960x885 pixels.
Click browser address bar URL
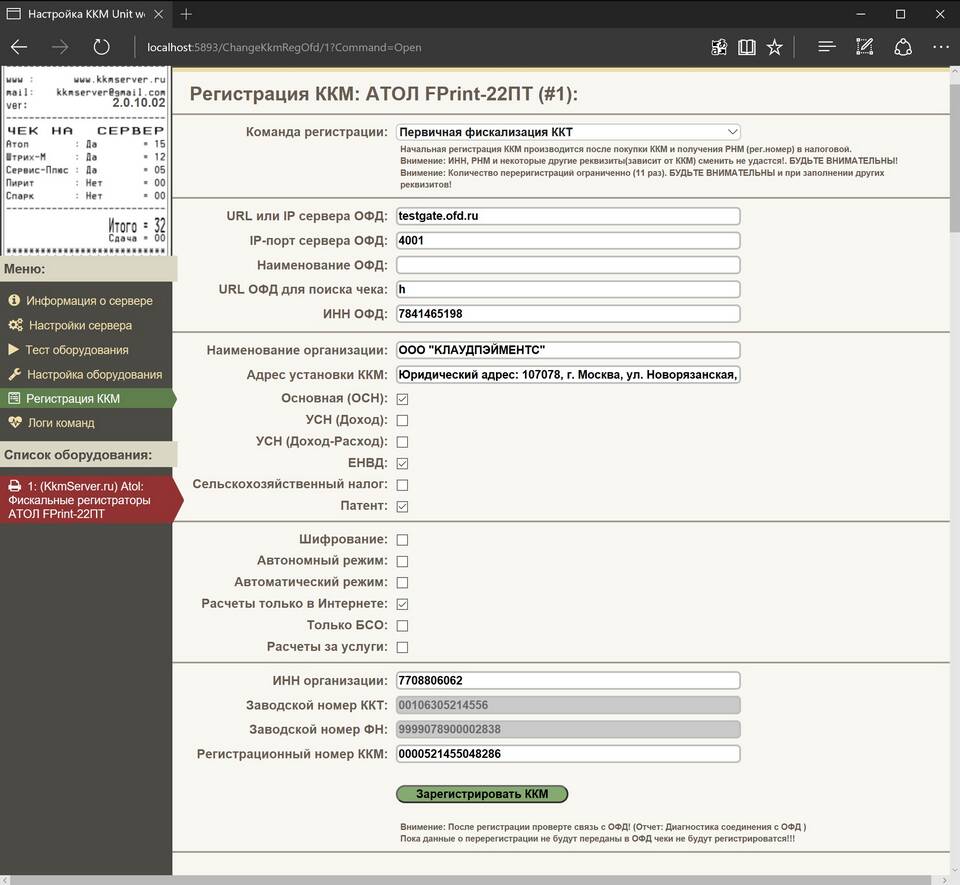[x=283, y=47]
